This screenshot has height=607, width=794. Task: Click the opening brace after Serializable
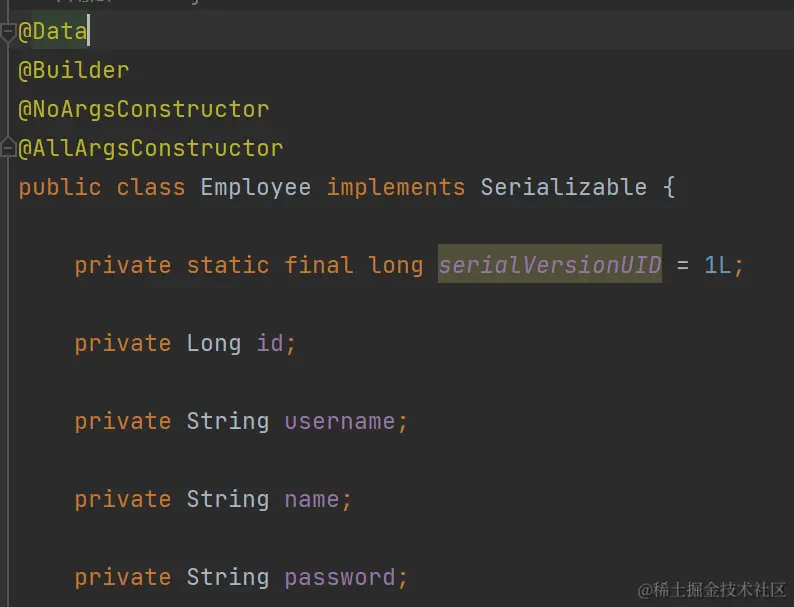[x=669, y=187]
